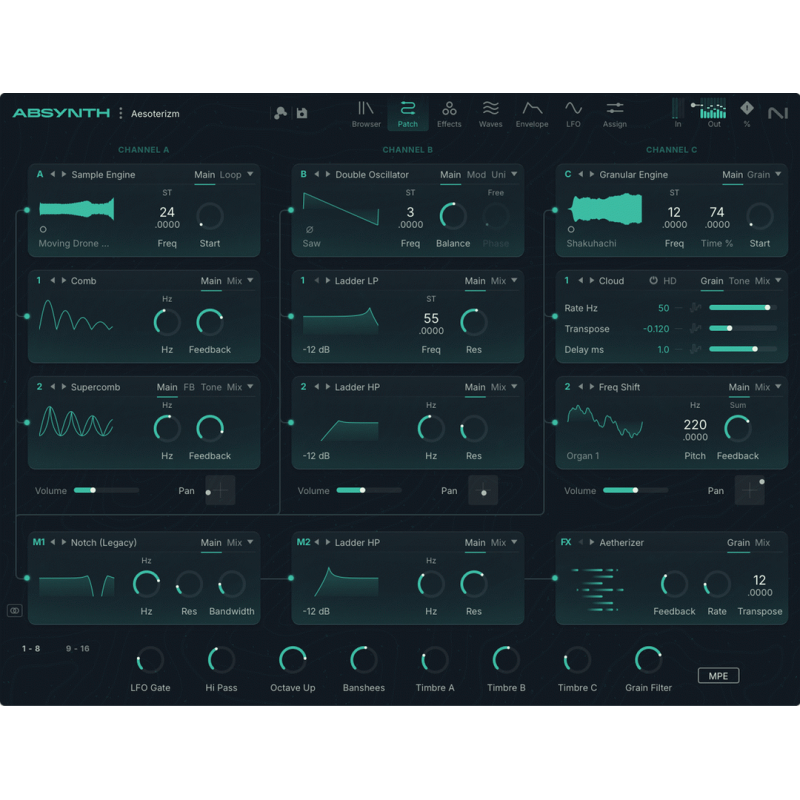Adjust the Rate Hz slider in Cloud
This screenshot has height=800, width=800.
pos(743,308)
